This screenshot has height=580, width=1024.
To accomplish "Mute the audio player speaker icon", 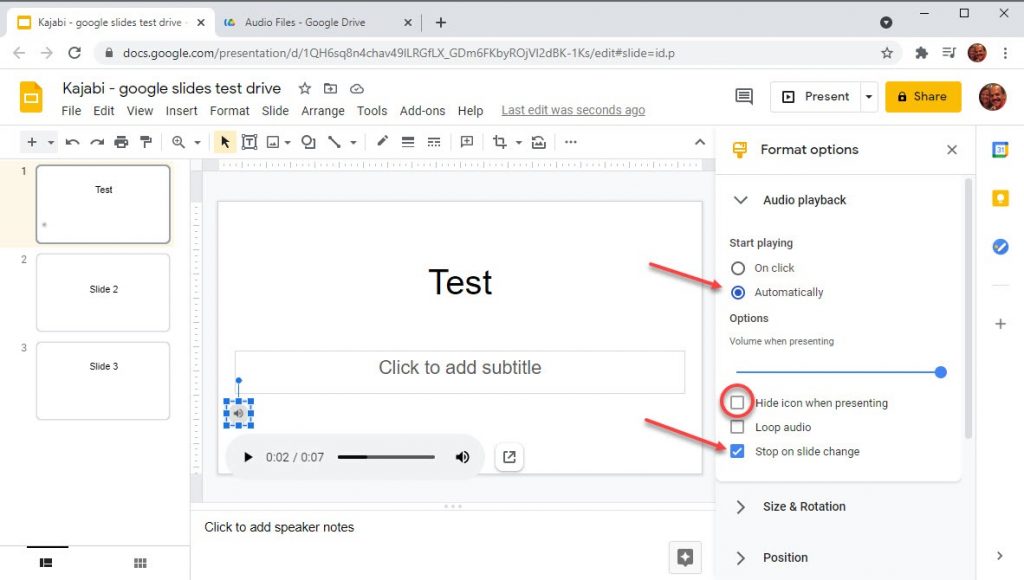I will [462, 457].
